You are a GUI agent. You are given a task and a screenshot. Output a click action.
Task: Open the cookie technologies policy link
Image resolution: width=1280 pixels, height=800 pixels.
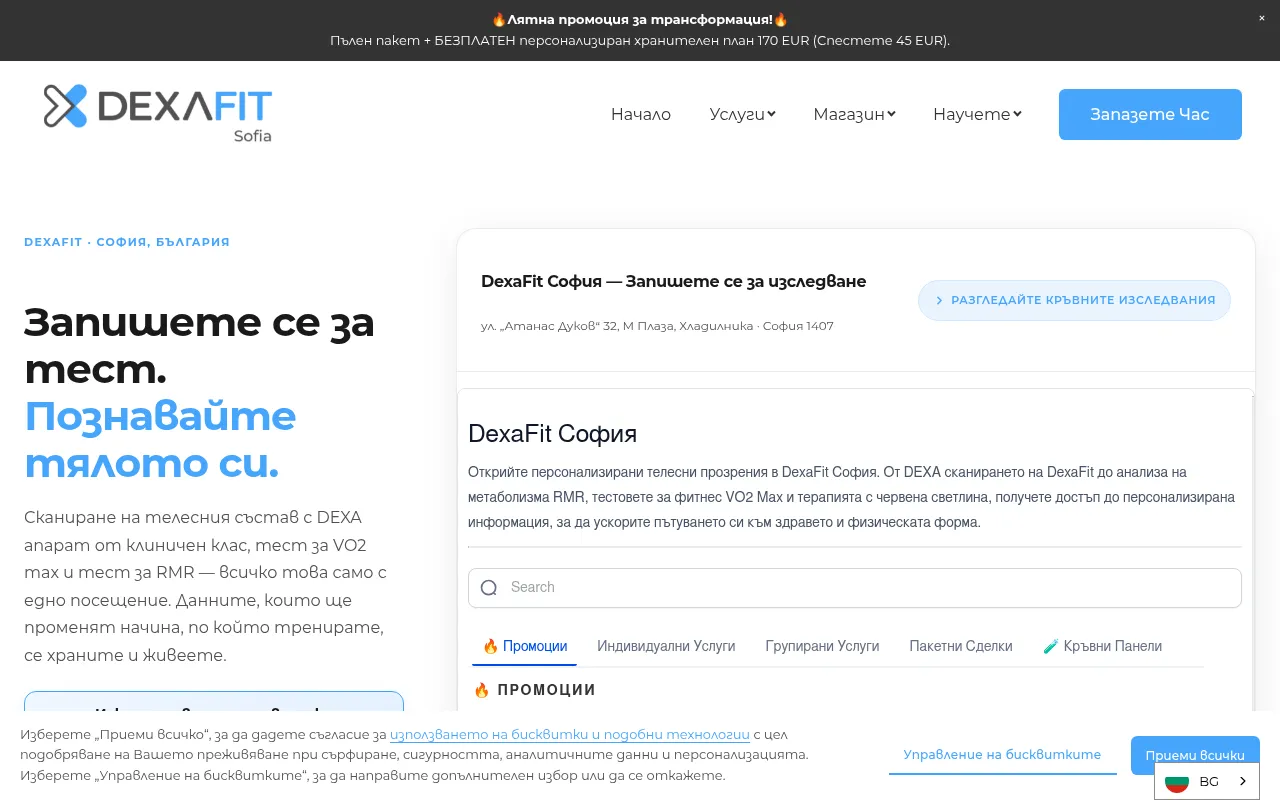[570, 734]
